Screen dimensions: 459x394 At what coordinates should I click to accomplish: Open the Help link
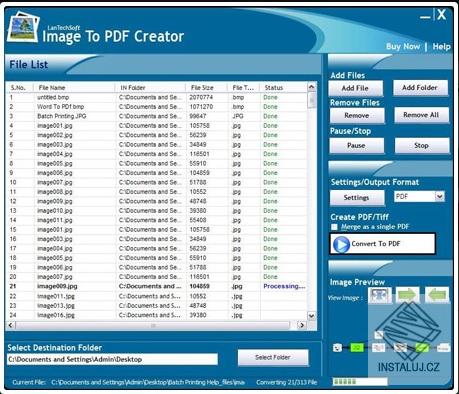[x=441, y=46]
